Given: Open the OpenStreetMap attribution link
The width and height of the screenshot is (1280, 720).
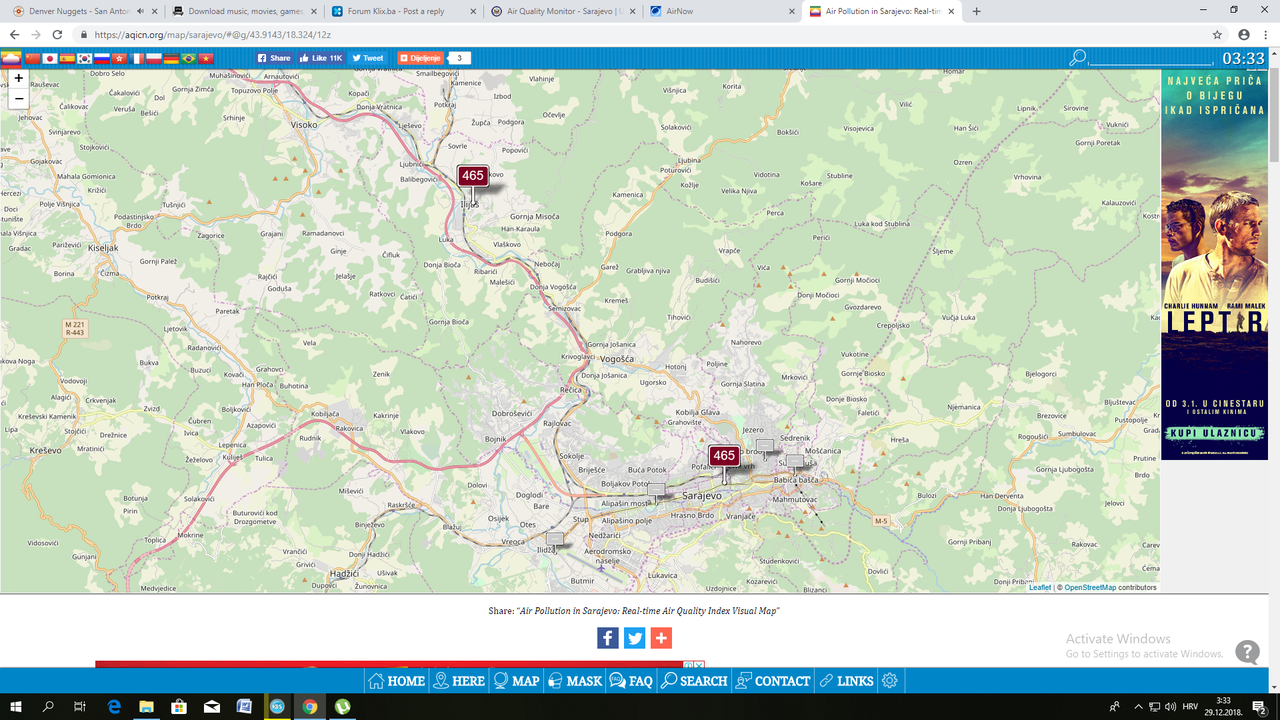Looking at the screenshot, I should click(1090, 588).
